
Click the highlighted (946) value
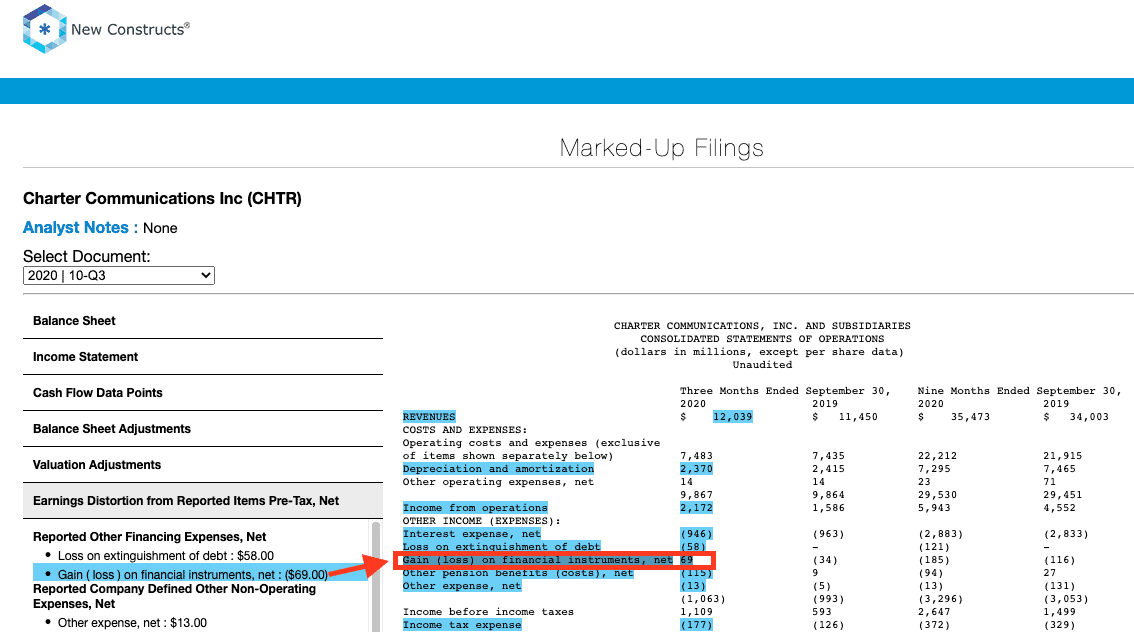[x=696, y=534]
